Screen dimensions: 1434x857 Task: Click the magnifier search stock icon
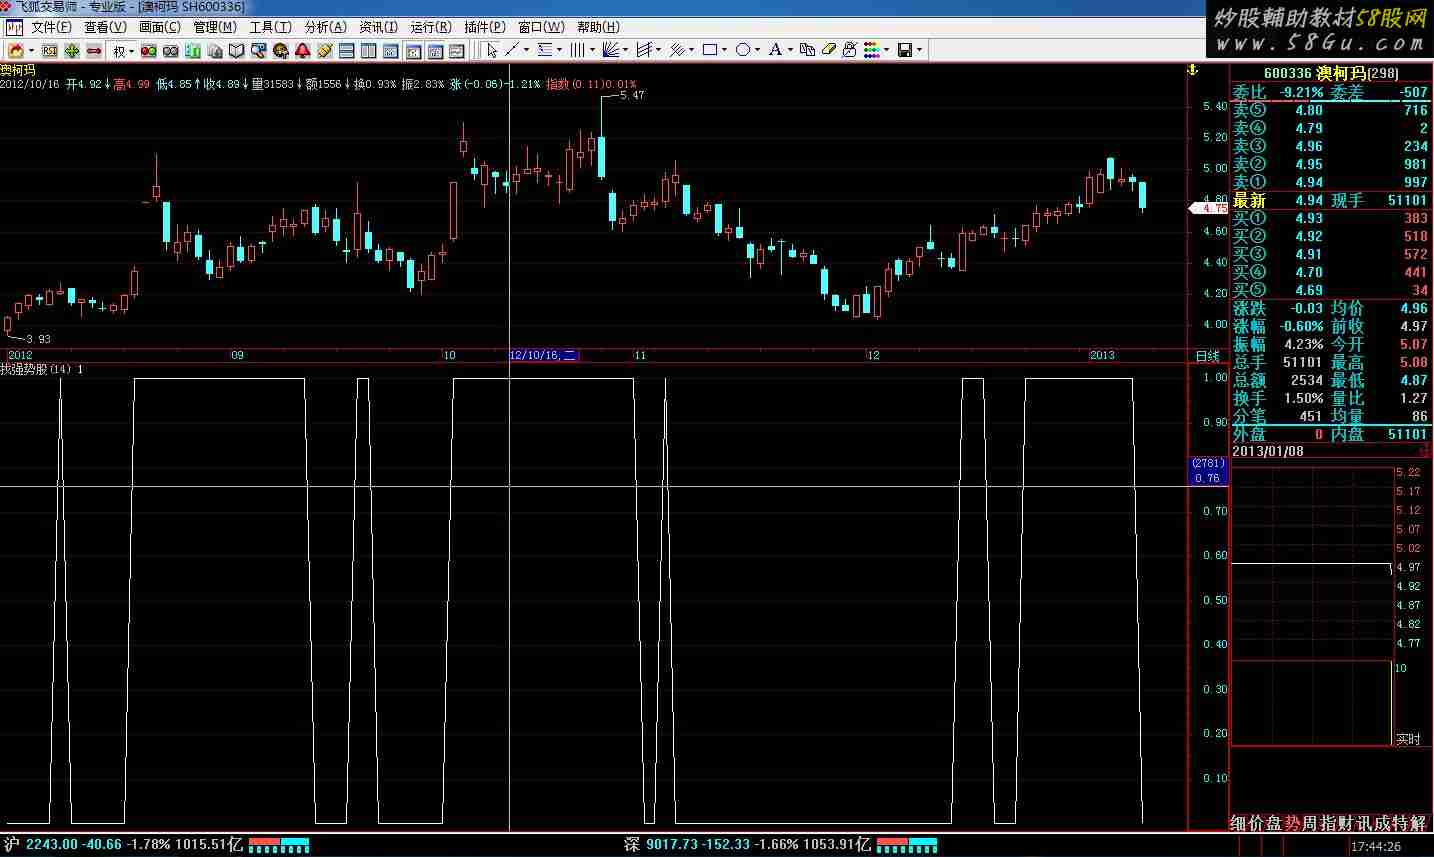[259, 50]
